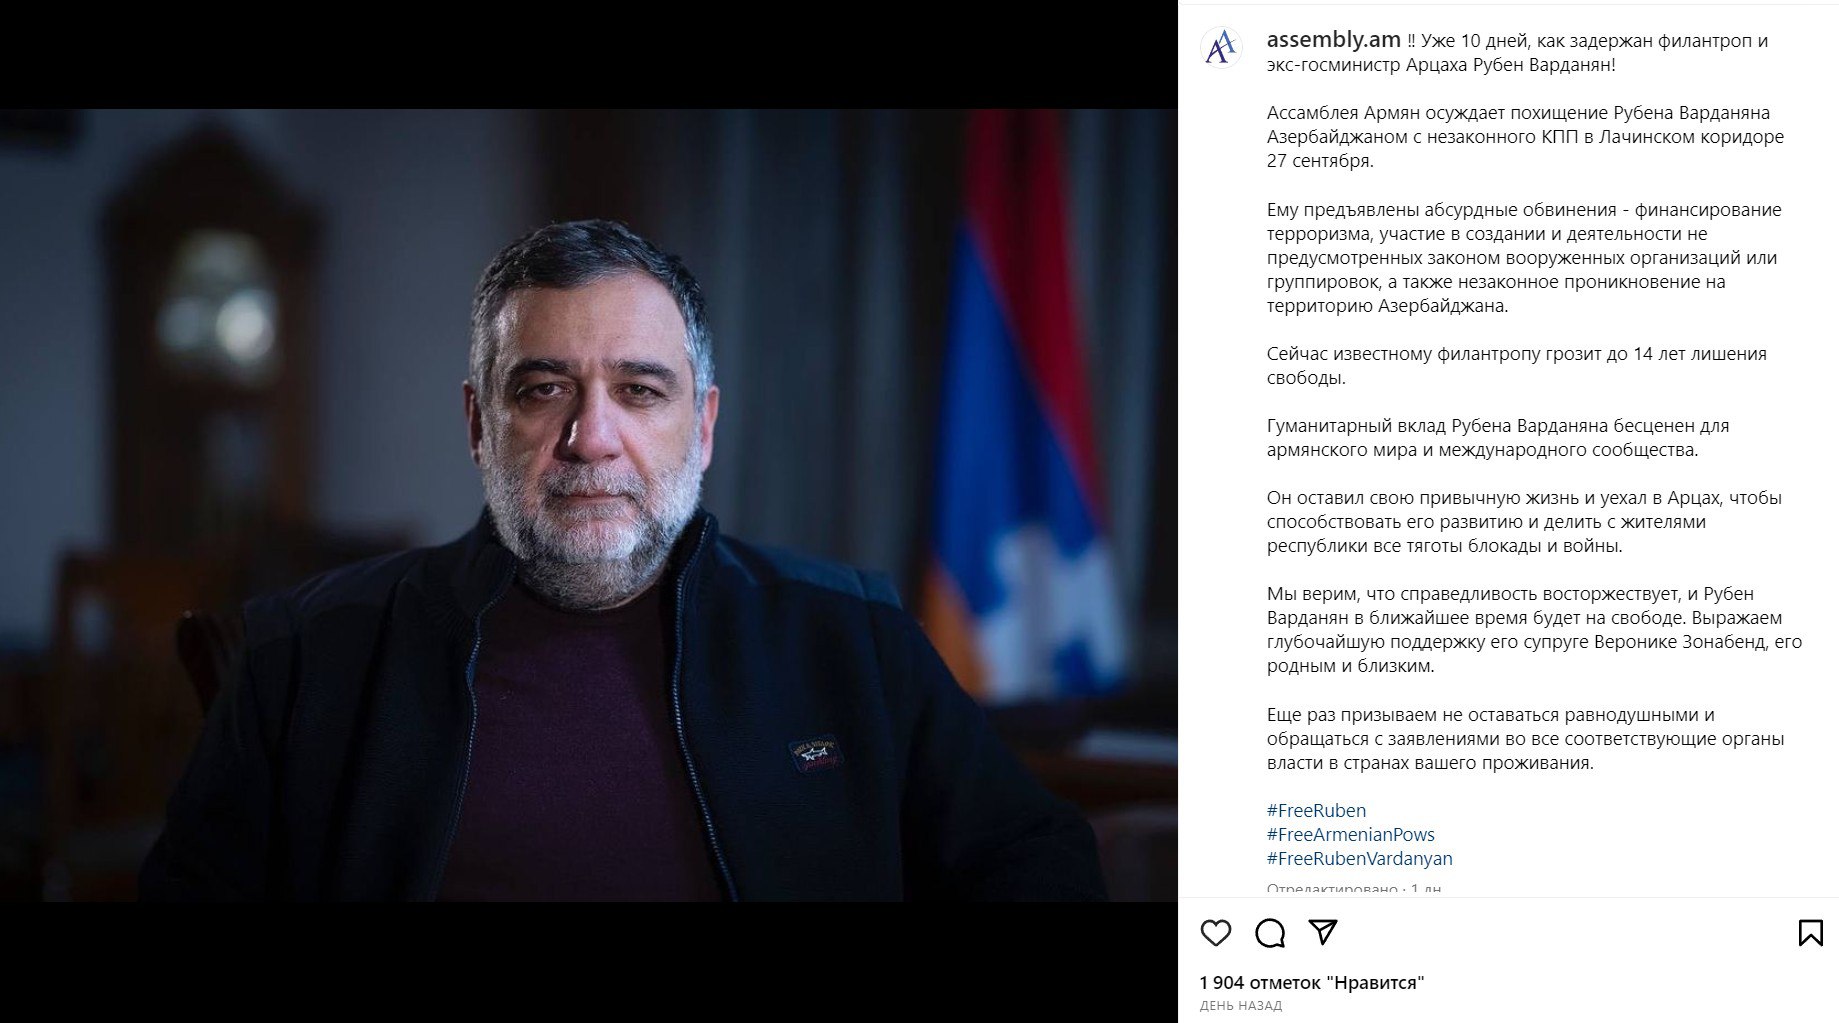Click the post timestamp 'ДЕНЬ НАЗАД'
The height and width of the screenshot is (1023, 1839).
pos(1240,1005)
